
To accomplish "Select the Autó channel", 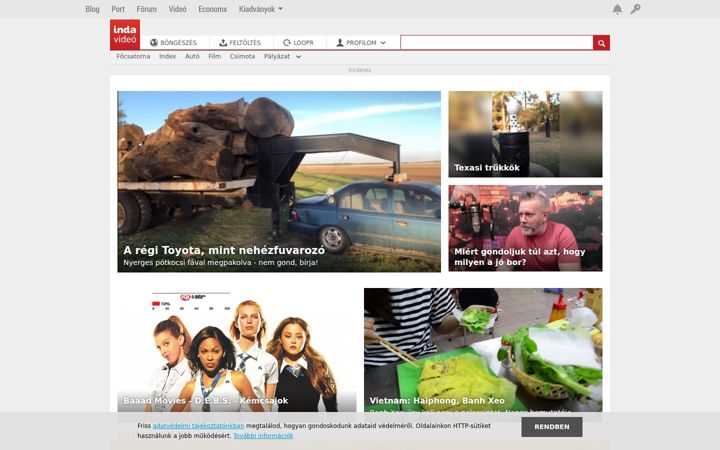I will (192, 56).
